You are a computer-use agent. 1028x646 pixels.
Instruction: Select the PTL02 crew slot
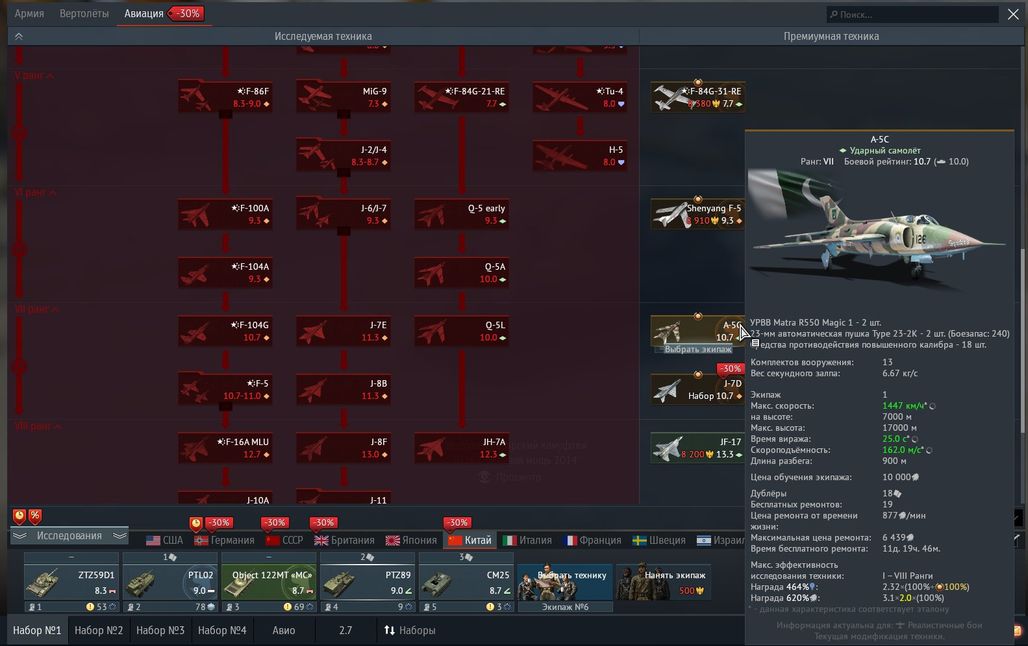[170, 582]
